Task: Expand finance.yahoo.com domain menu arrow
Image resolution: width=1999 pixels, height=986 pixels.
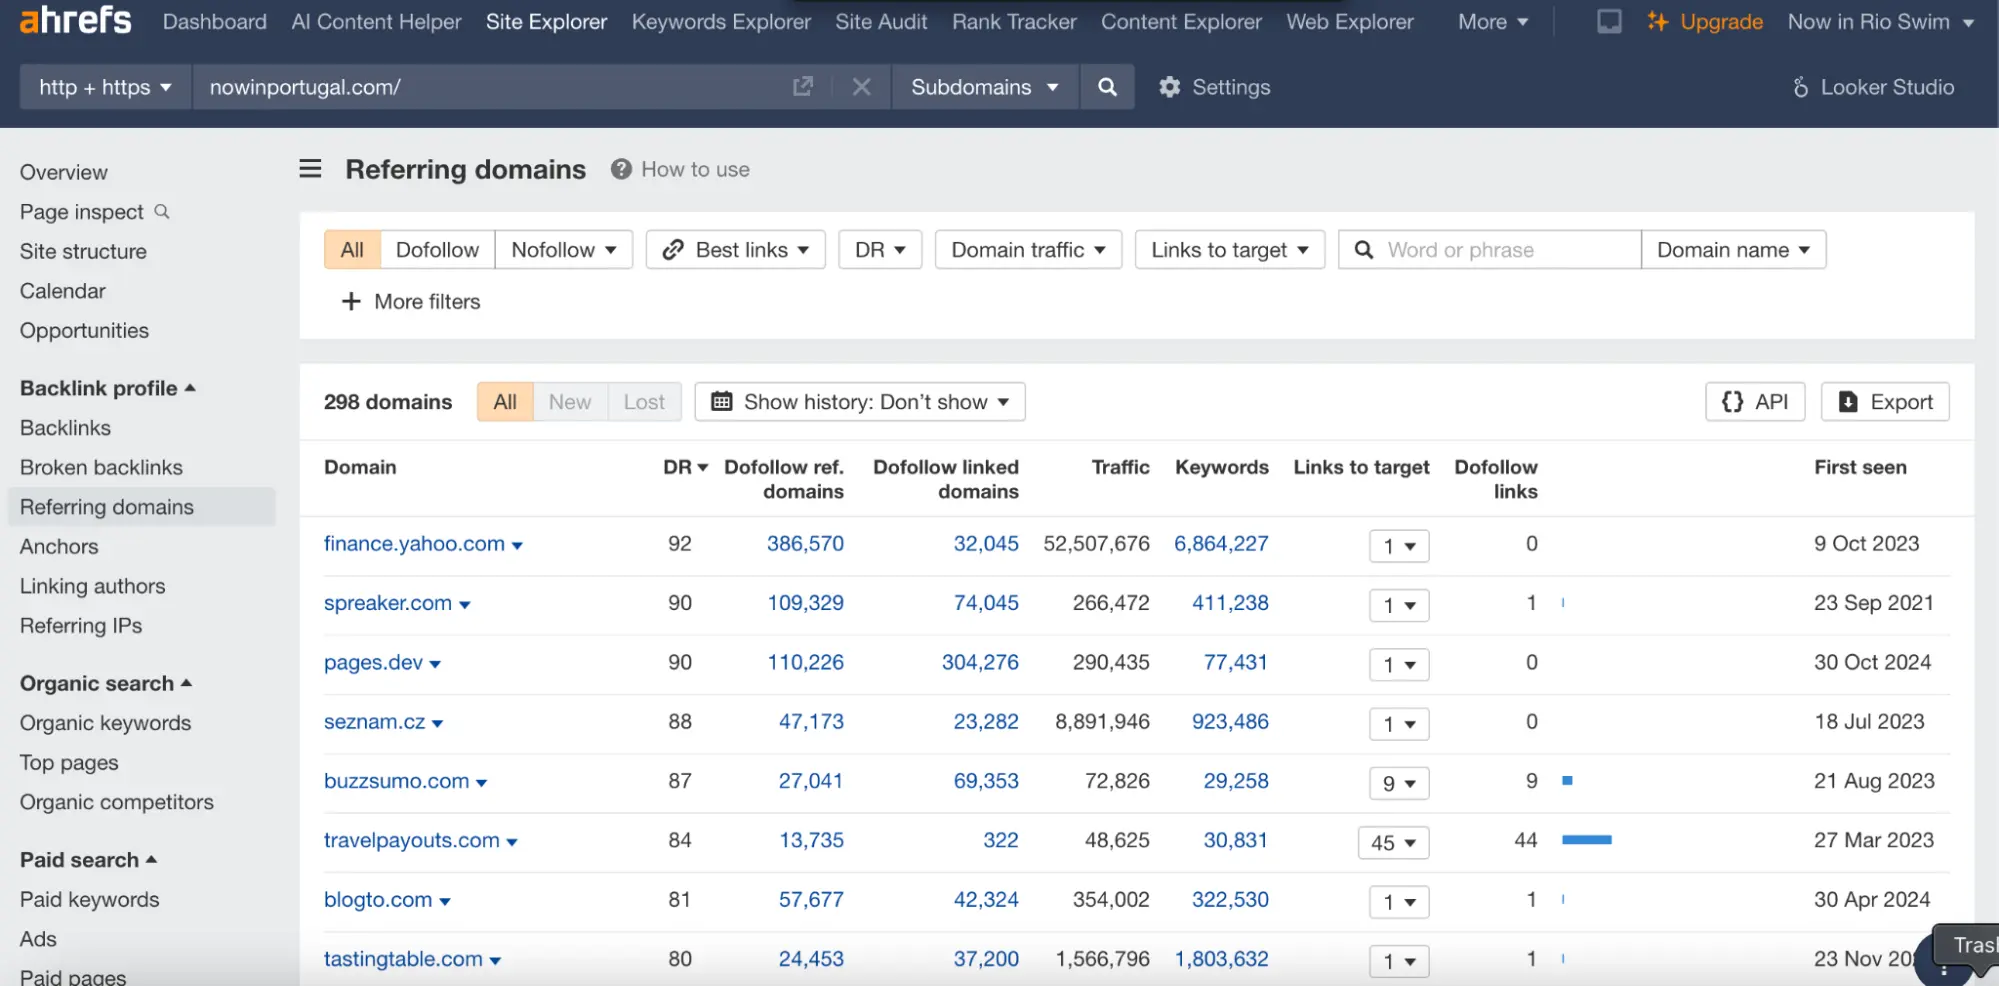Action: pos(517,545)
